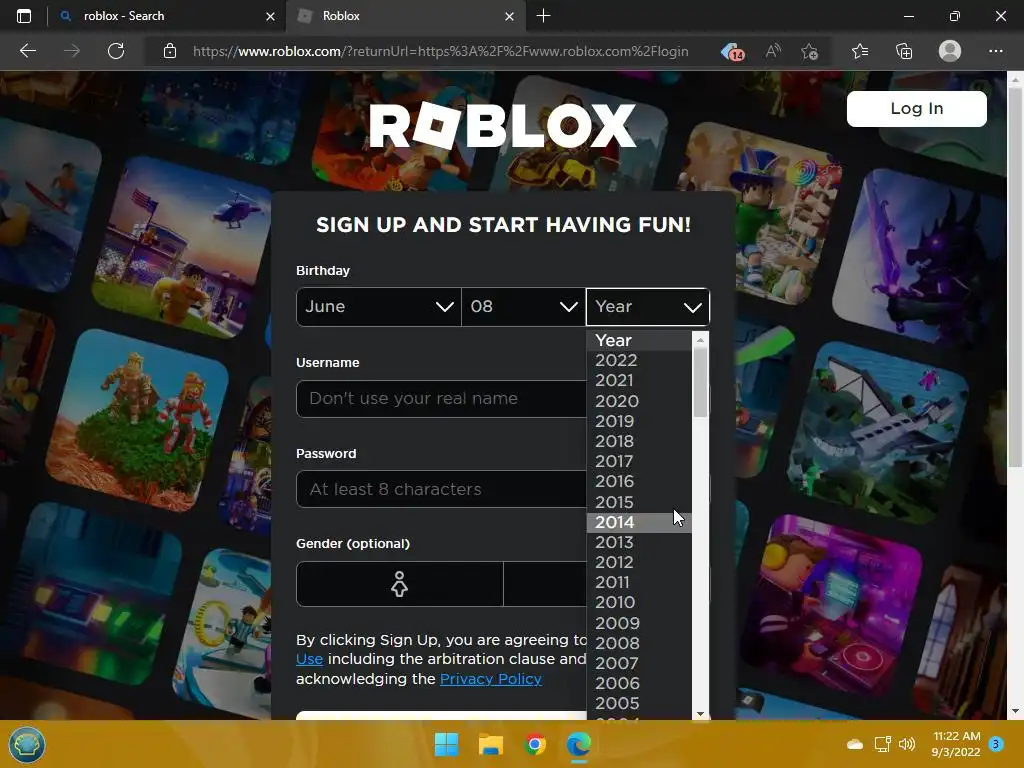Choose 2020 from the year list
Image resolution: width=1024 pixels, height=768 pixels.
[639, 401]
